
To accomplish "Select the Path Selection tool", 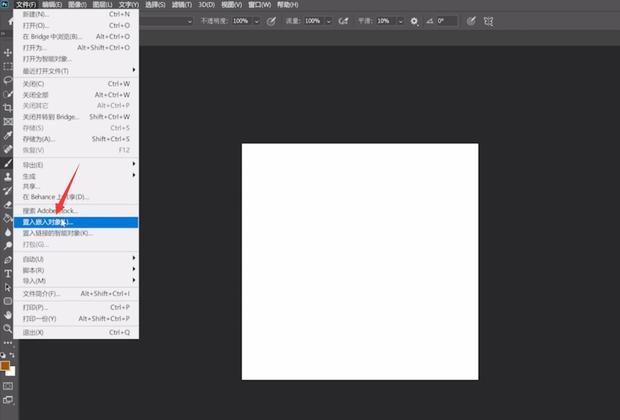I will [x=8, y=288].
